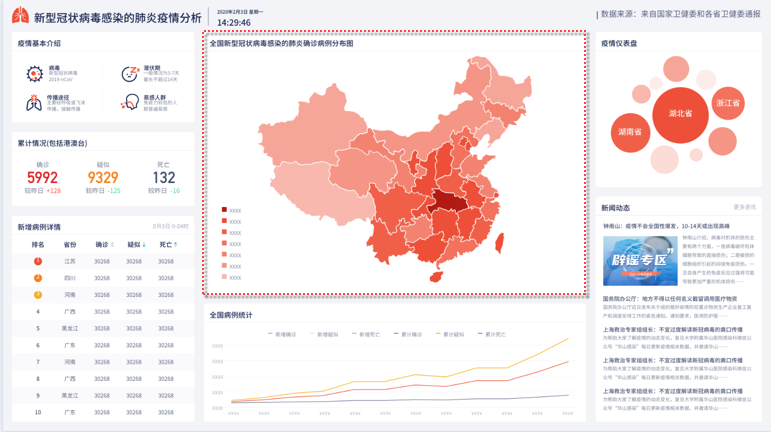Toggle the 新增死亡 legend series

pos(366,334)
